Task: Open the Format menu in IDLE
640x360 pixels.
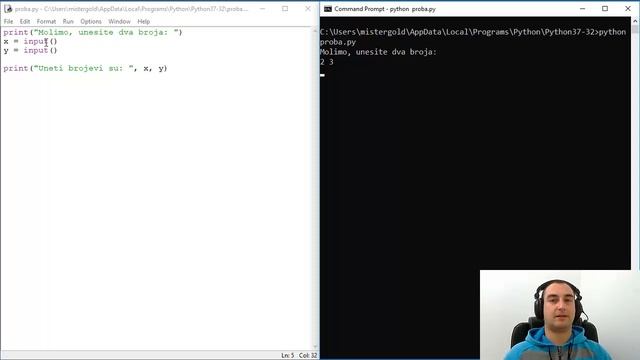Action: [x=46, y=21]
